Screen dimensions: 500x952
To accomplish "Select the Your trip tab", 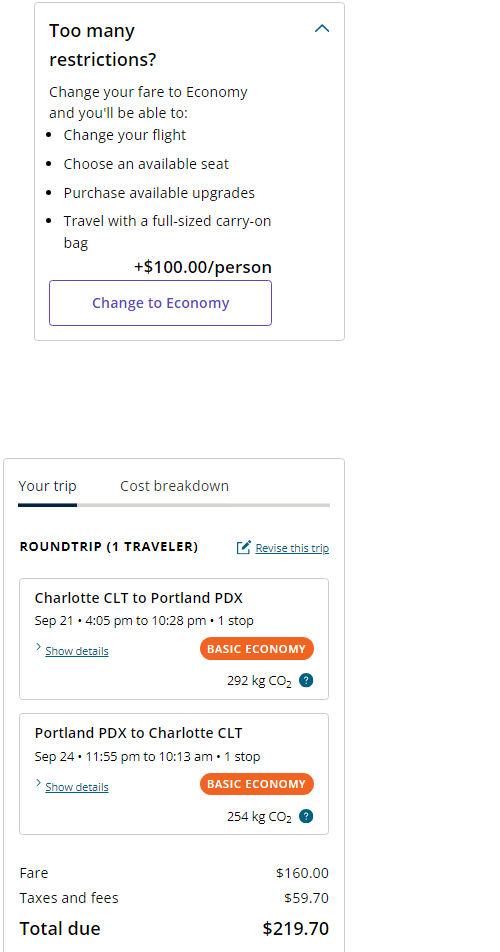I will (x=47, y=486).
